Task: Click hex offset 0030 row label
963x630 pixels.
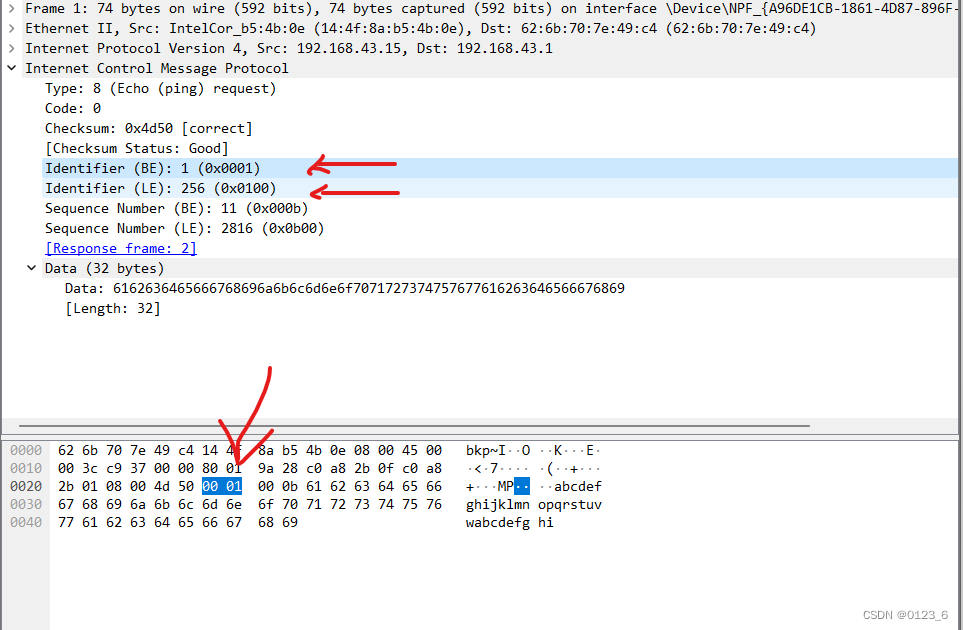Action: (26, 504)
